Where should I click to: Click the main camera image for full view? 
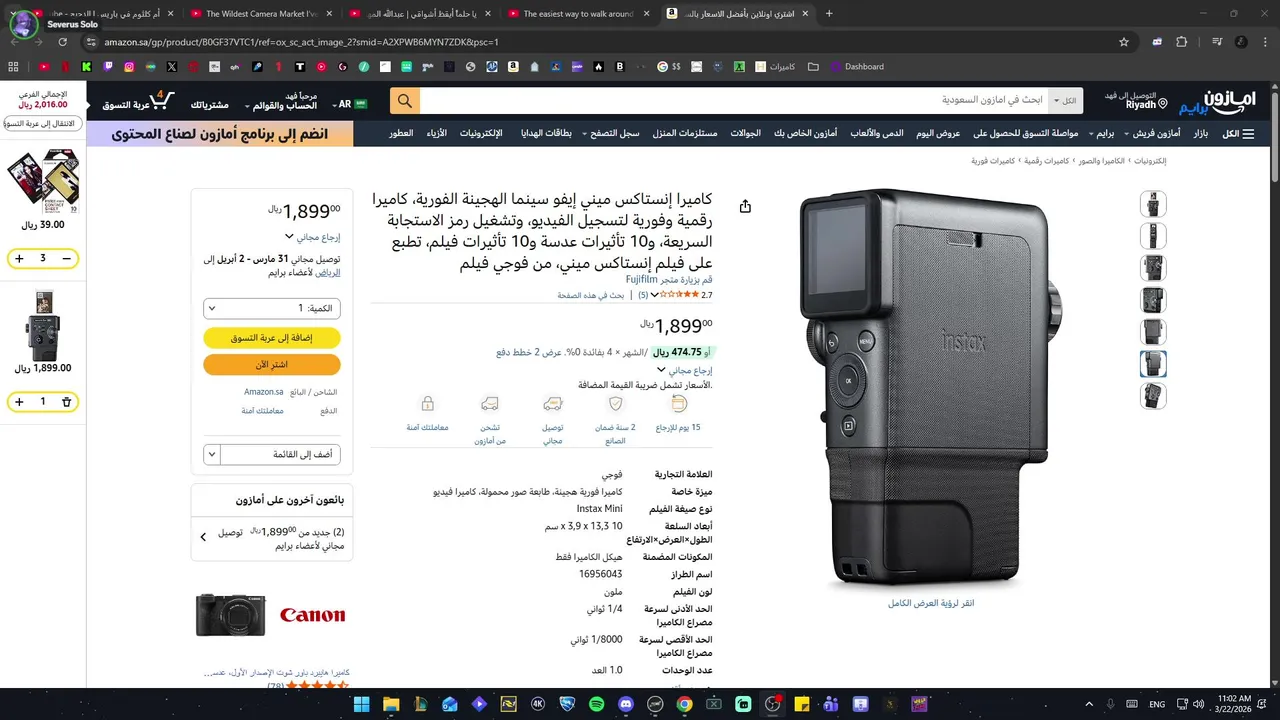click(929, 388)
